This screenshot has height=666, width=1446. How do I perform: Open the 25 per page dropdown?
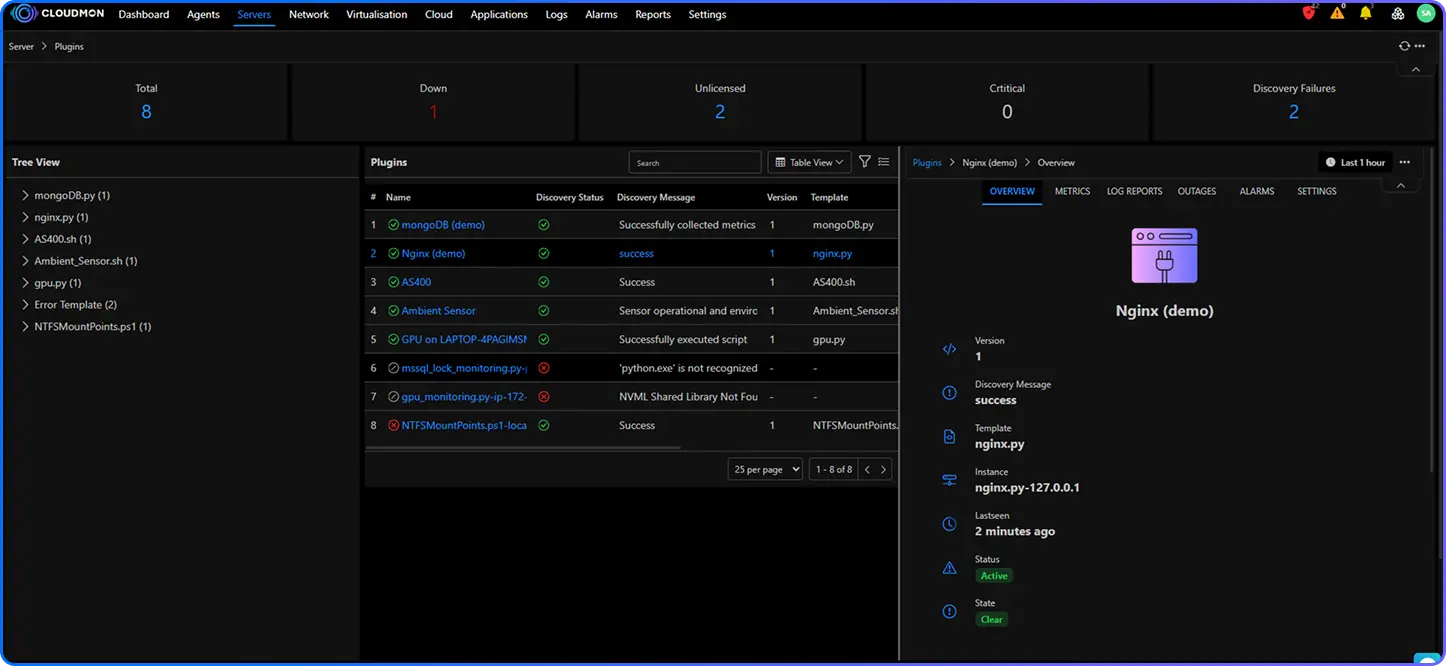pos(765,469)
